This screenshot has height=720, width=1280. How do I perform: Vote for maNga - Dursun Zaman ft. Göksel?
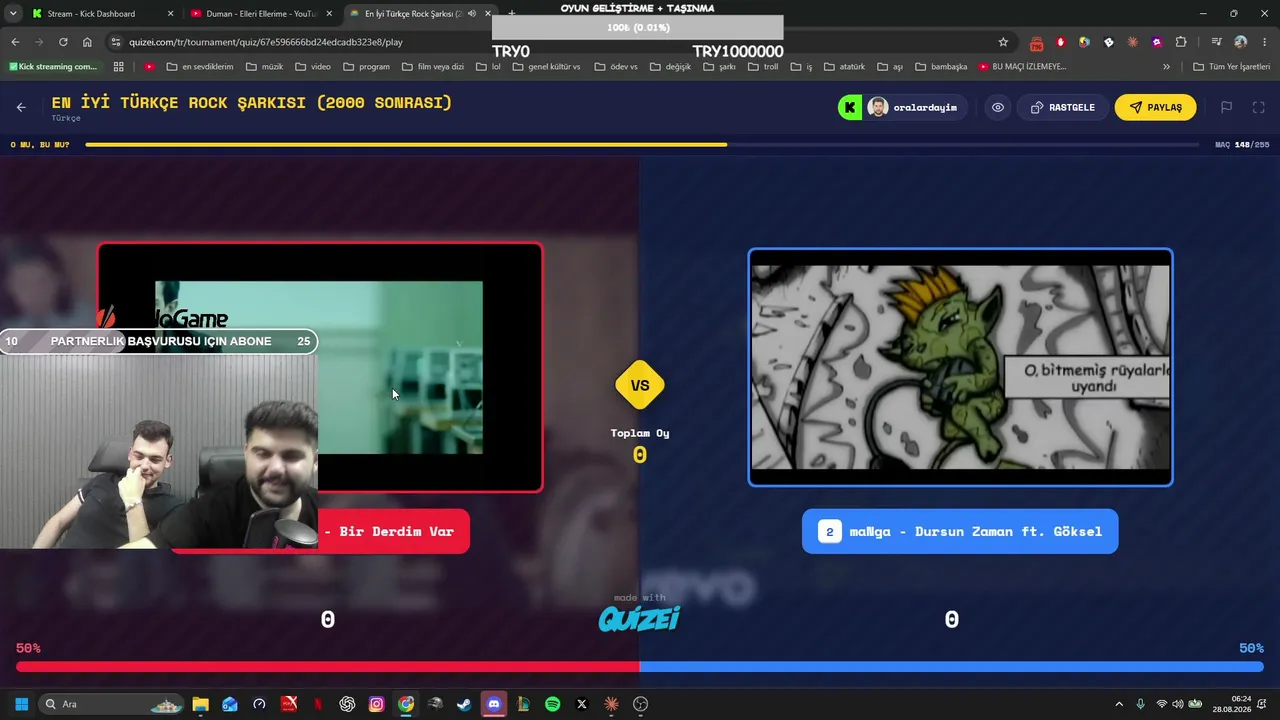(x=960, y=531)
